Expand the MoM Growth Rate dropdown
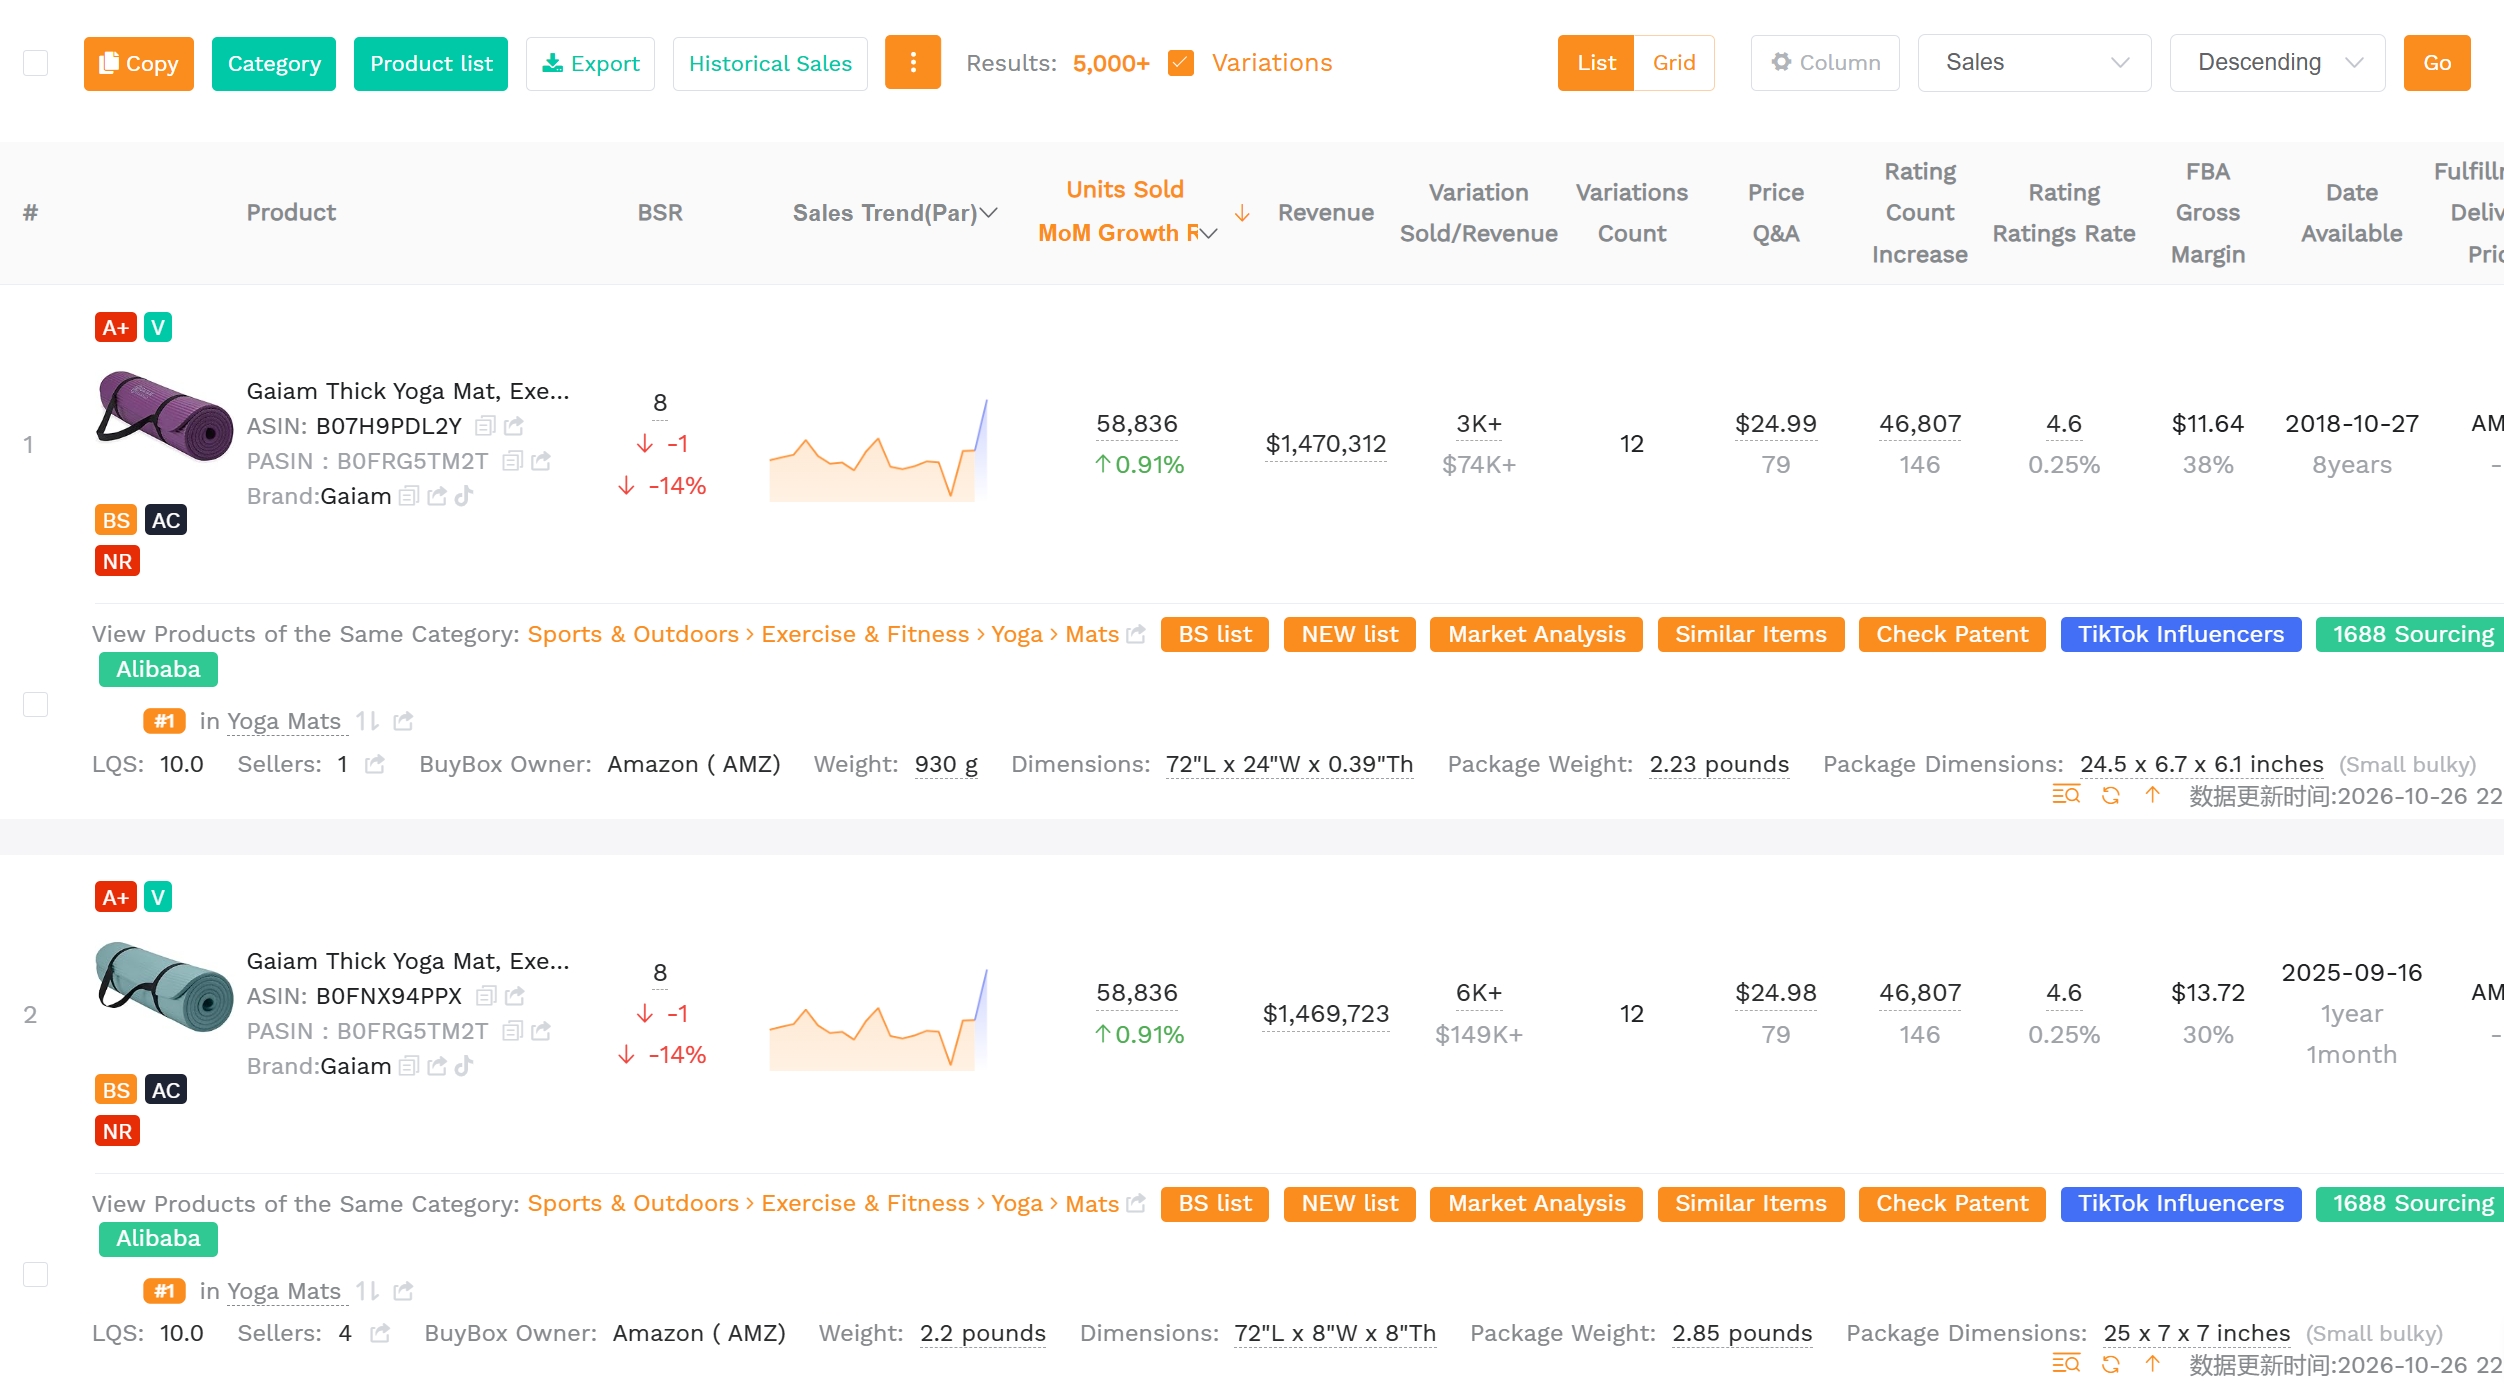The image size is (2504, 1386). 1208,233
